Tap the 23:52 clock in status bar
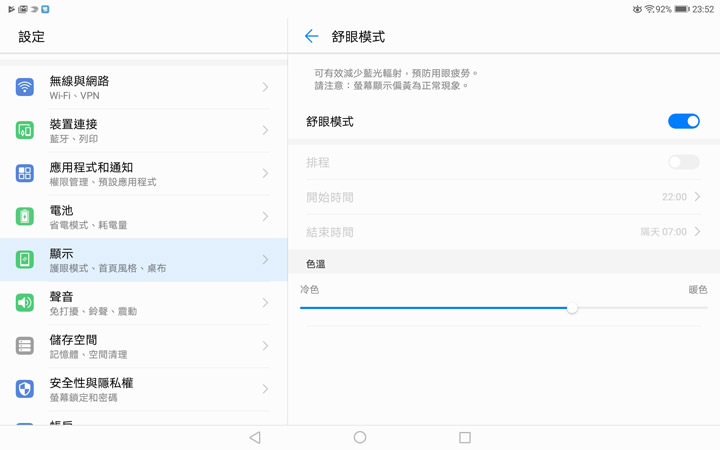720x450 pixels. [x=703, y=9]
